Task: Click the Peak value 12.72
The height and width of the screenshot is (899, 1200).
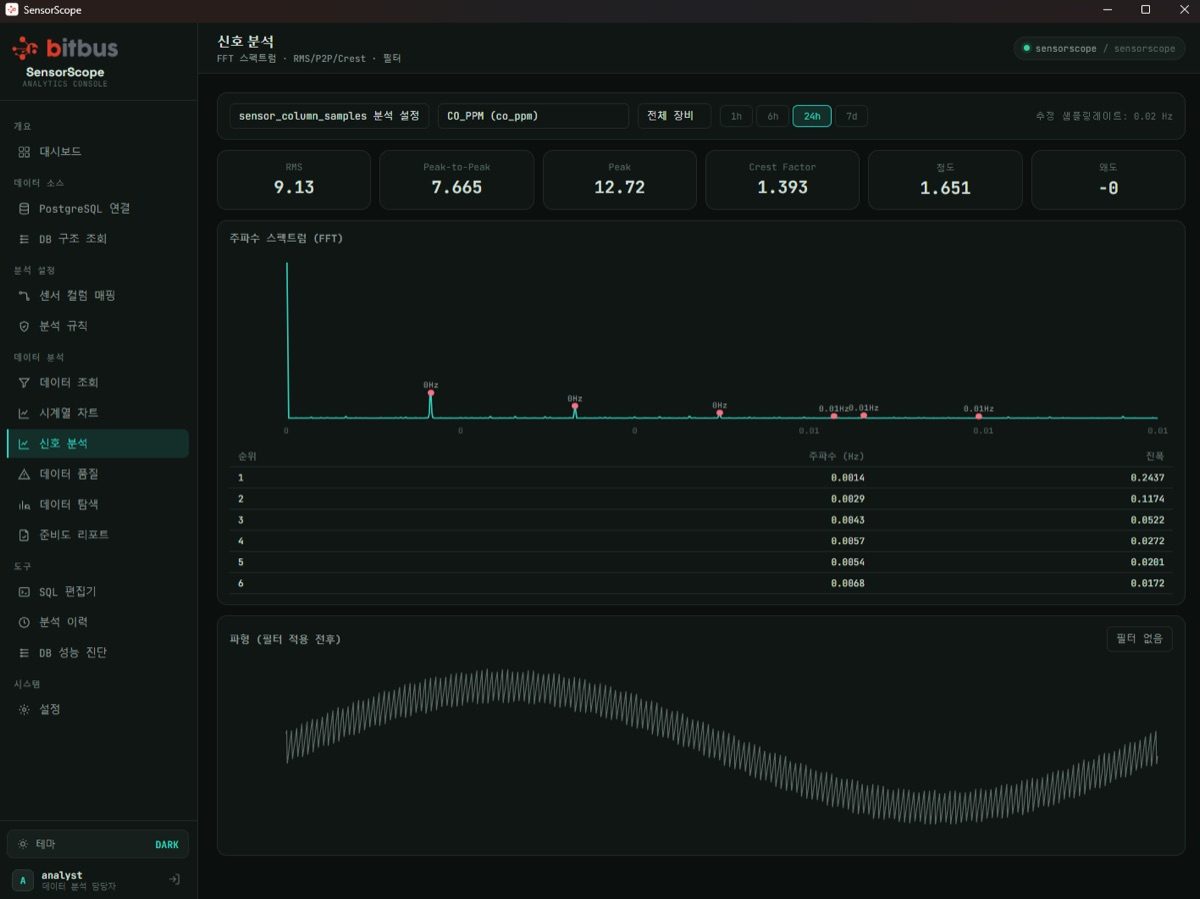Action: coord(620,187)
